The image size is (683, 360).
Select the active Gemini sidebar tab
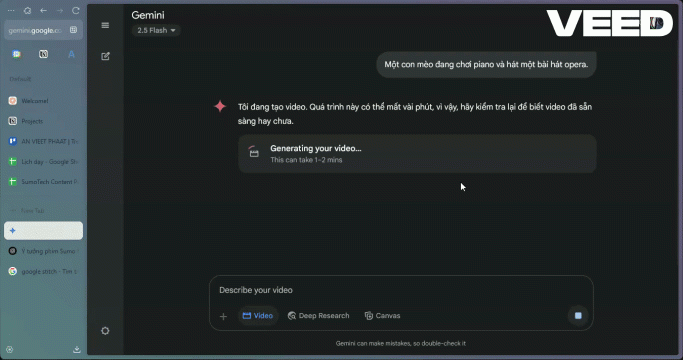pos(43,231)
